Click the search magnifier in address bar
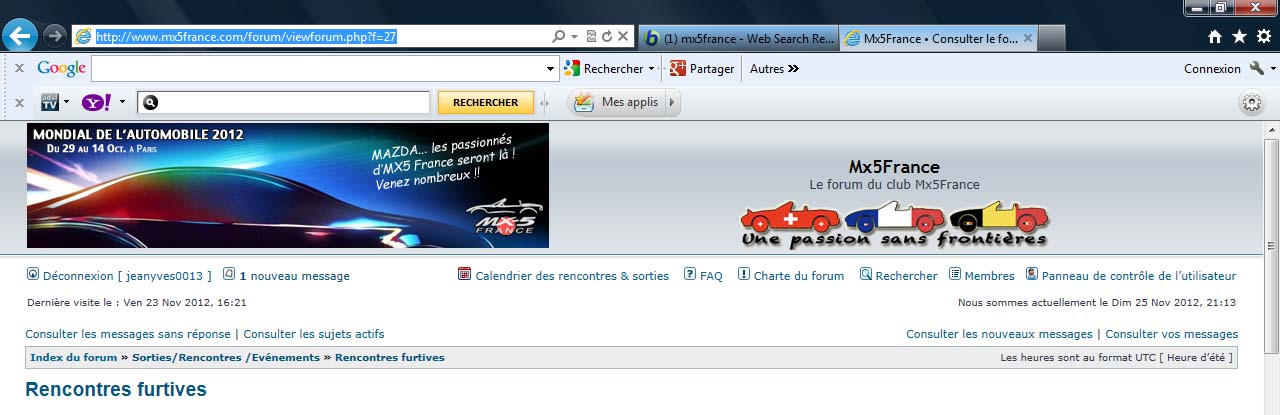 pyautogui.click(x=559, y=36)
